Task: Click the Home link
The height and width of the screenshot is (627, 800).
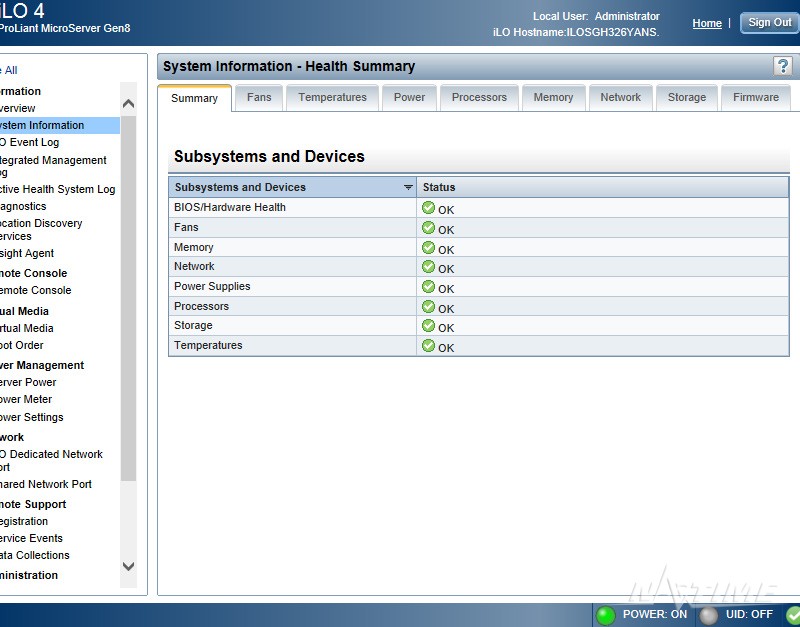Action: tap(707, 23)
